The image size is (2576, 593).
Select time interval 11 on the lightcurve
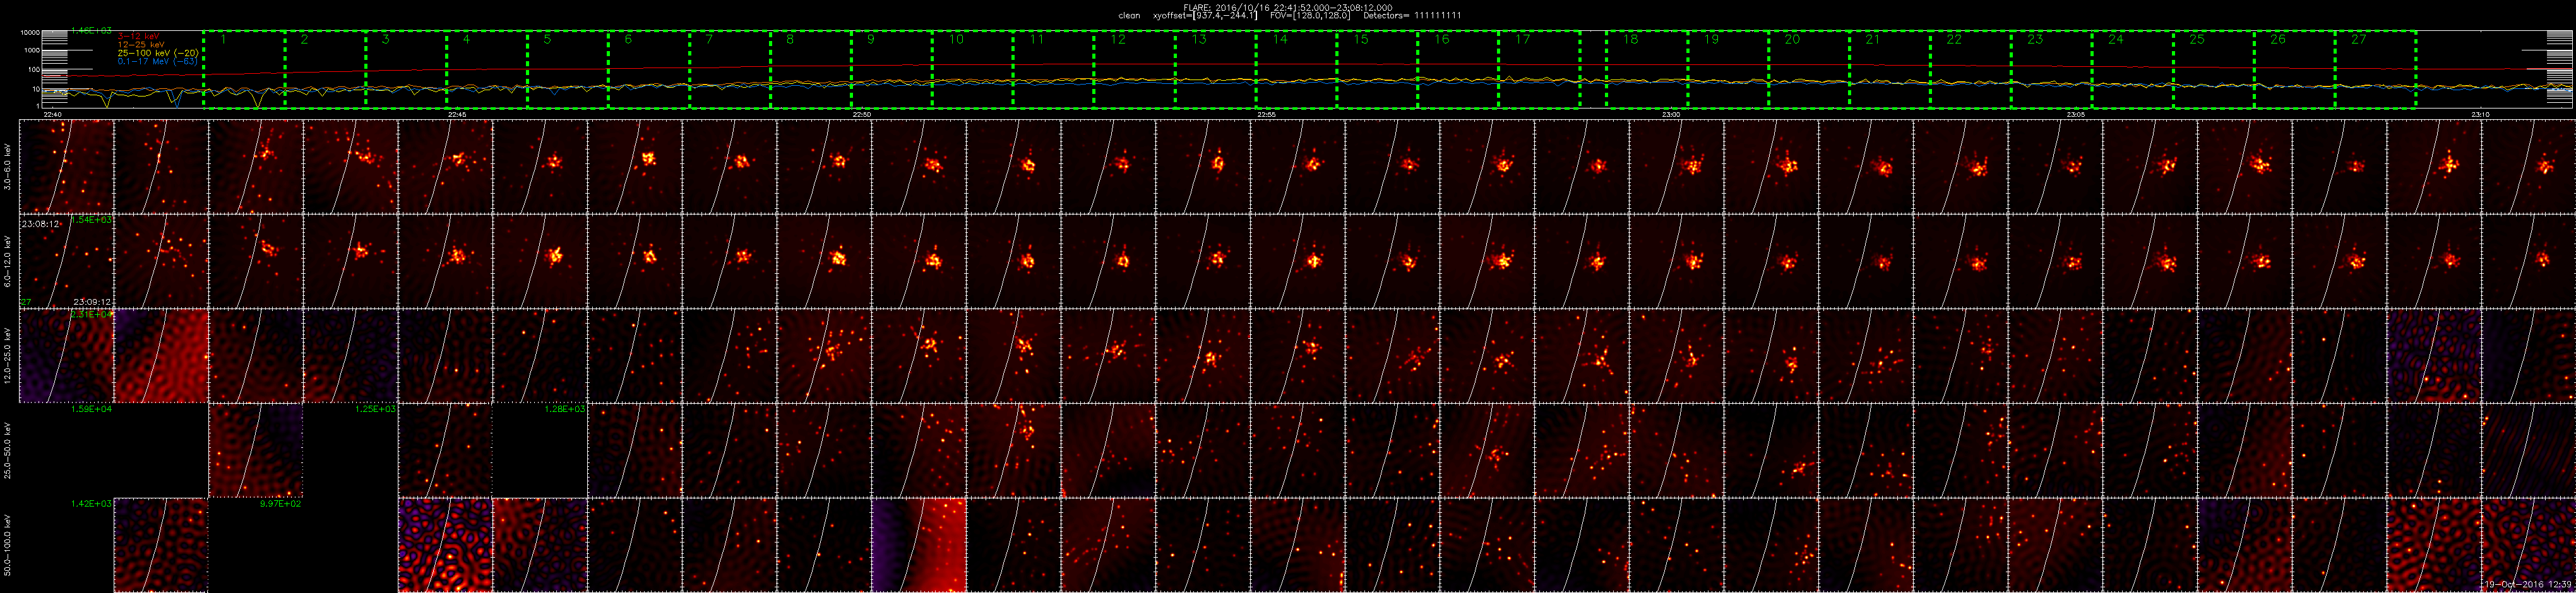[1054, 69]
